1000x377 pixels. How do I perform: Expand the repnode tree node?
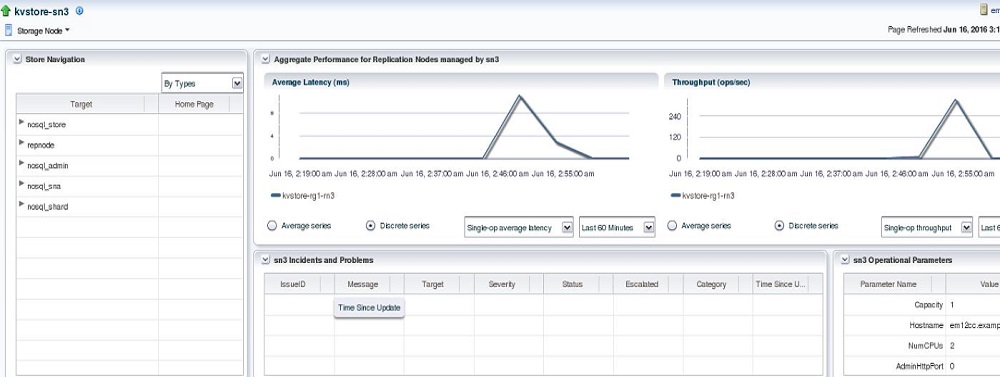(22, 142)
